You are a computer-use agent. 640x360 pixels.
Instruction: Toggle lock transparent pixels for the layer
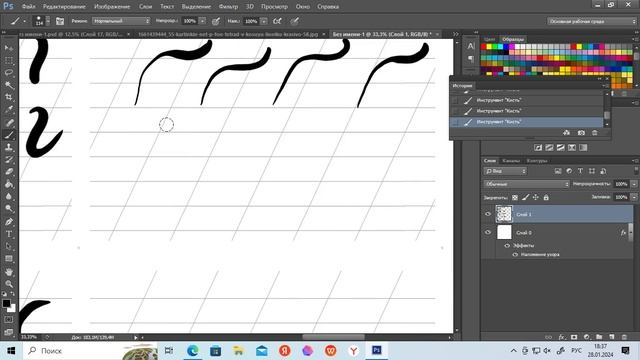point(515,198)
